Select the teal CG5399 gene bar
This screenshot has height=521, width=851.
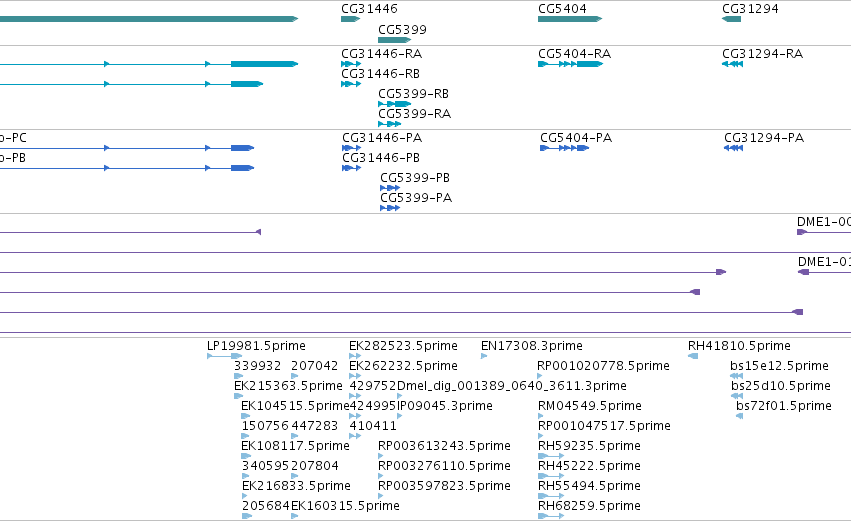tap(395, 40)
